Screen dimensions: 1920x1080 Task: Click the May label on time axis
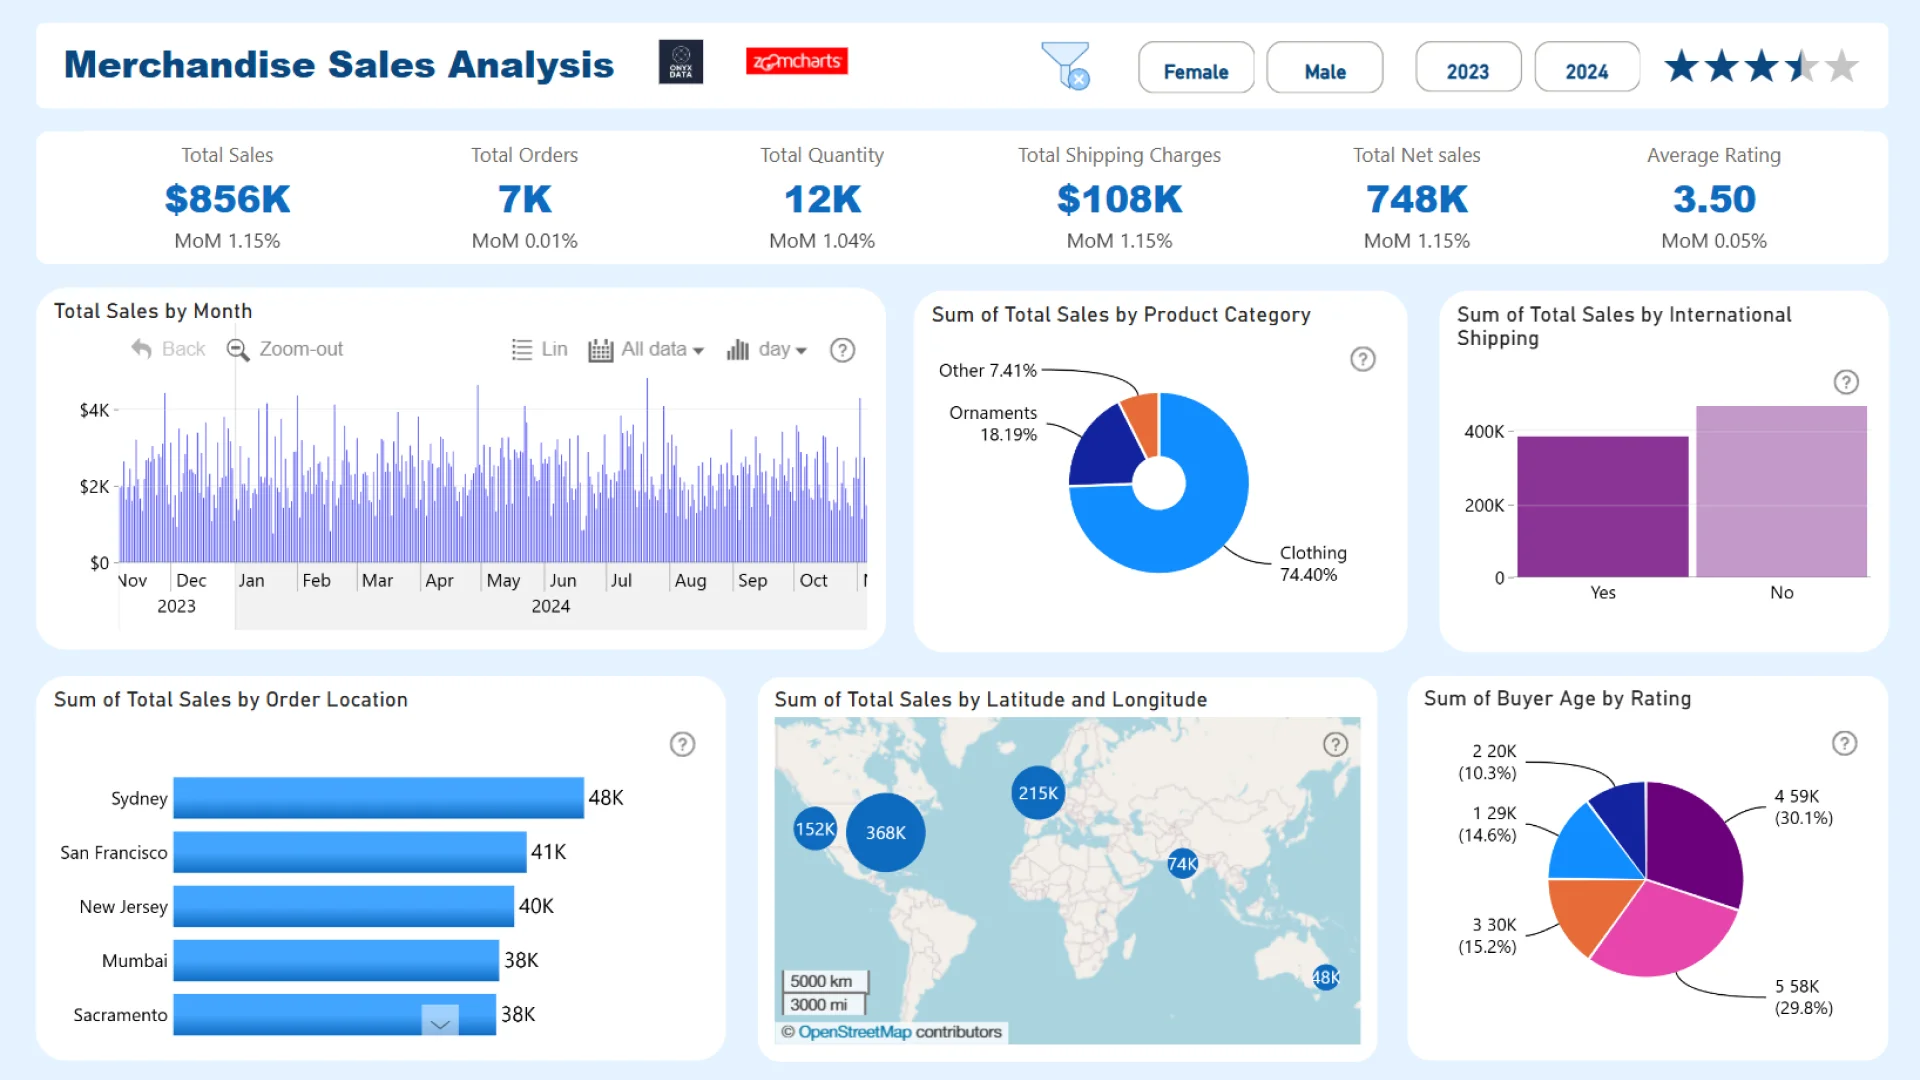(x=503, y=580)
